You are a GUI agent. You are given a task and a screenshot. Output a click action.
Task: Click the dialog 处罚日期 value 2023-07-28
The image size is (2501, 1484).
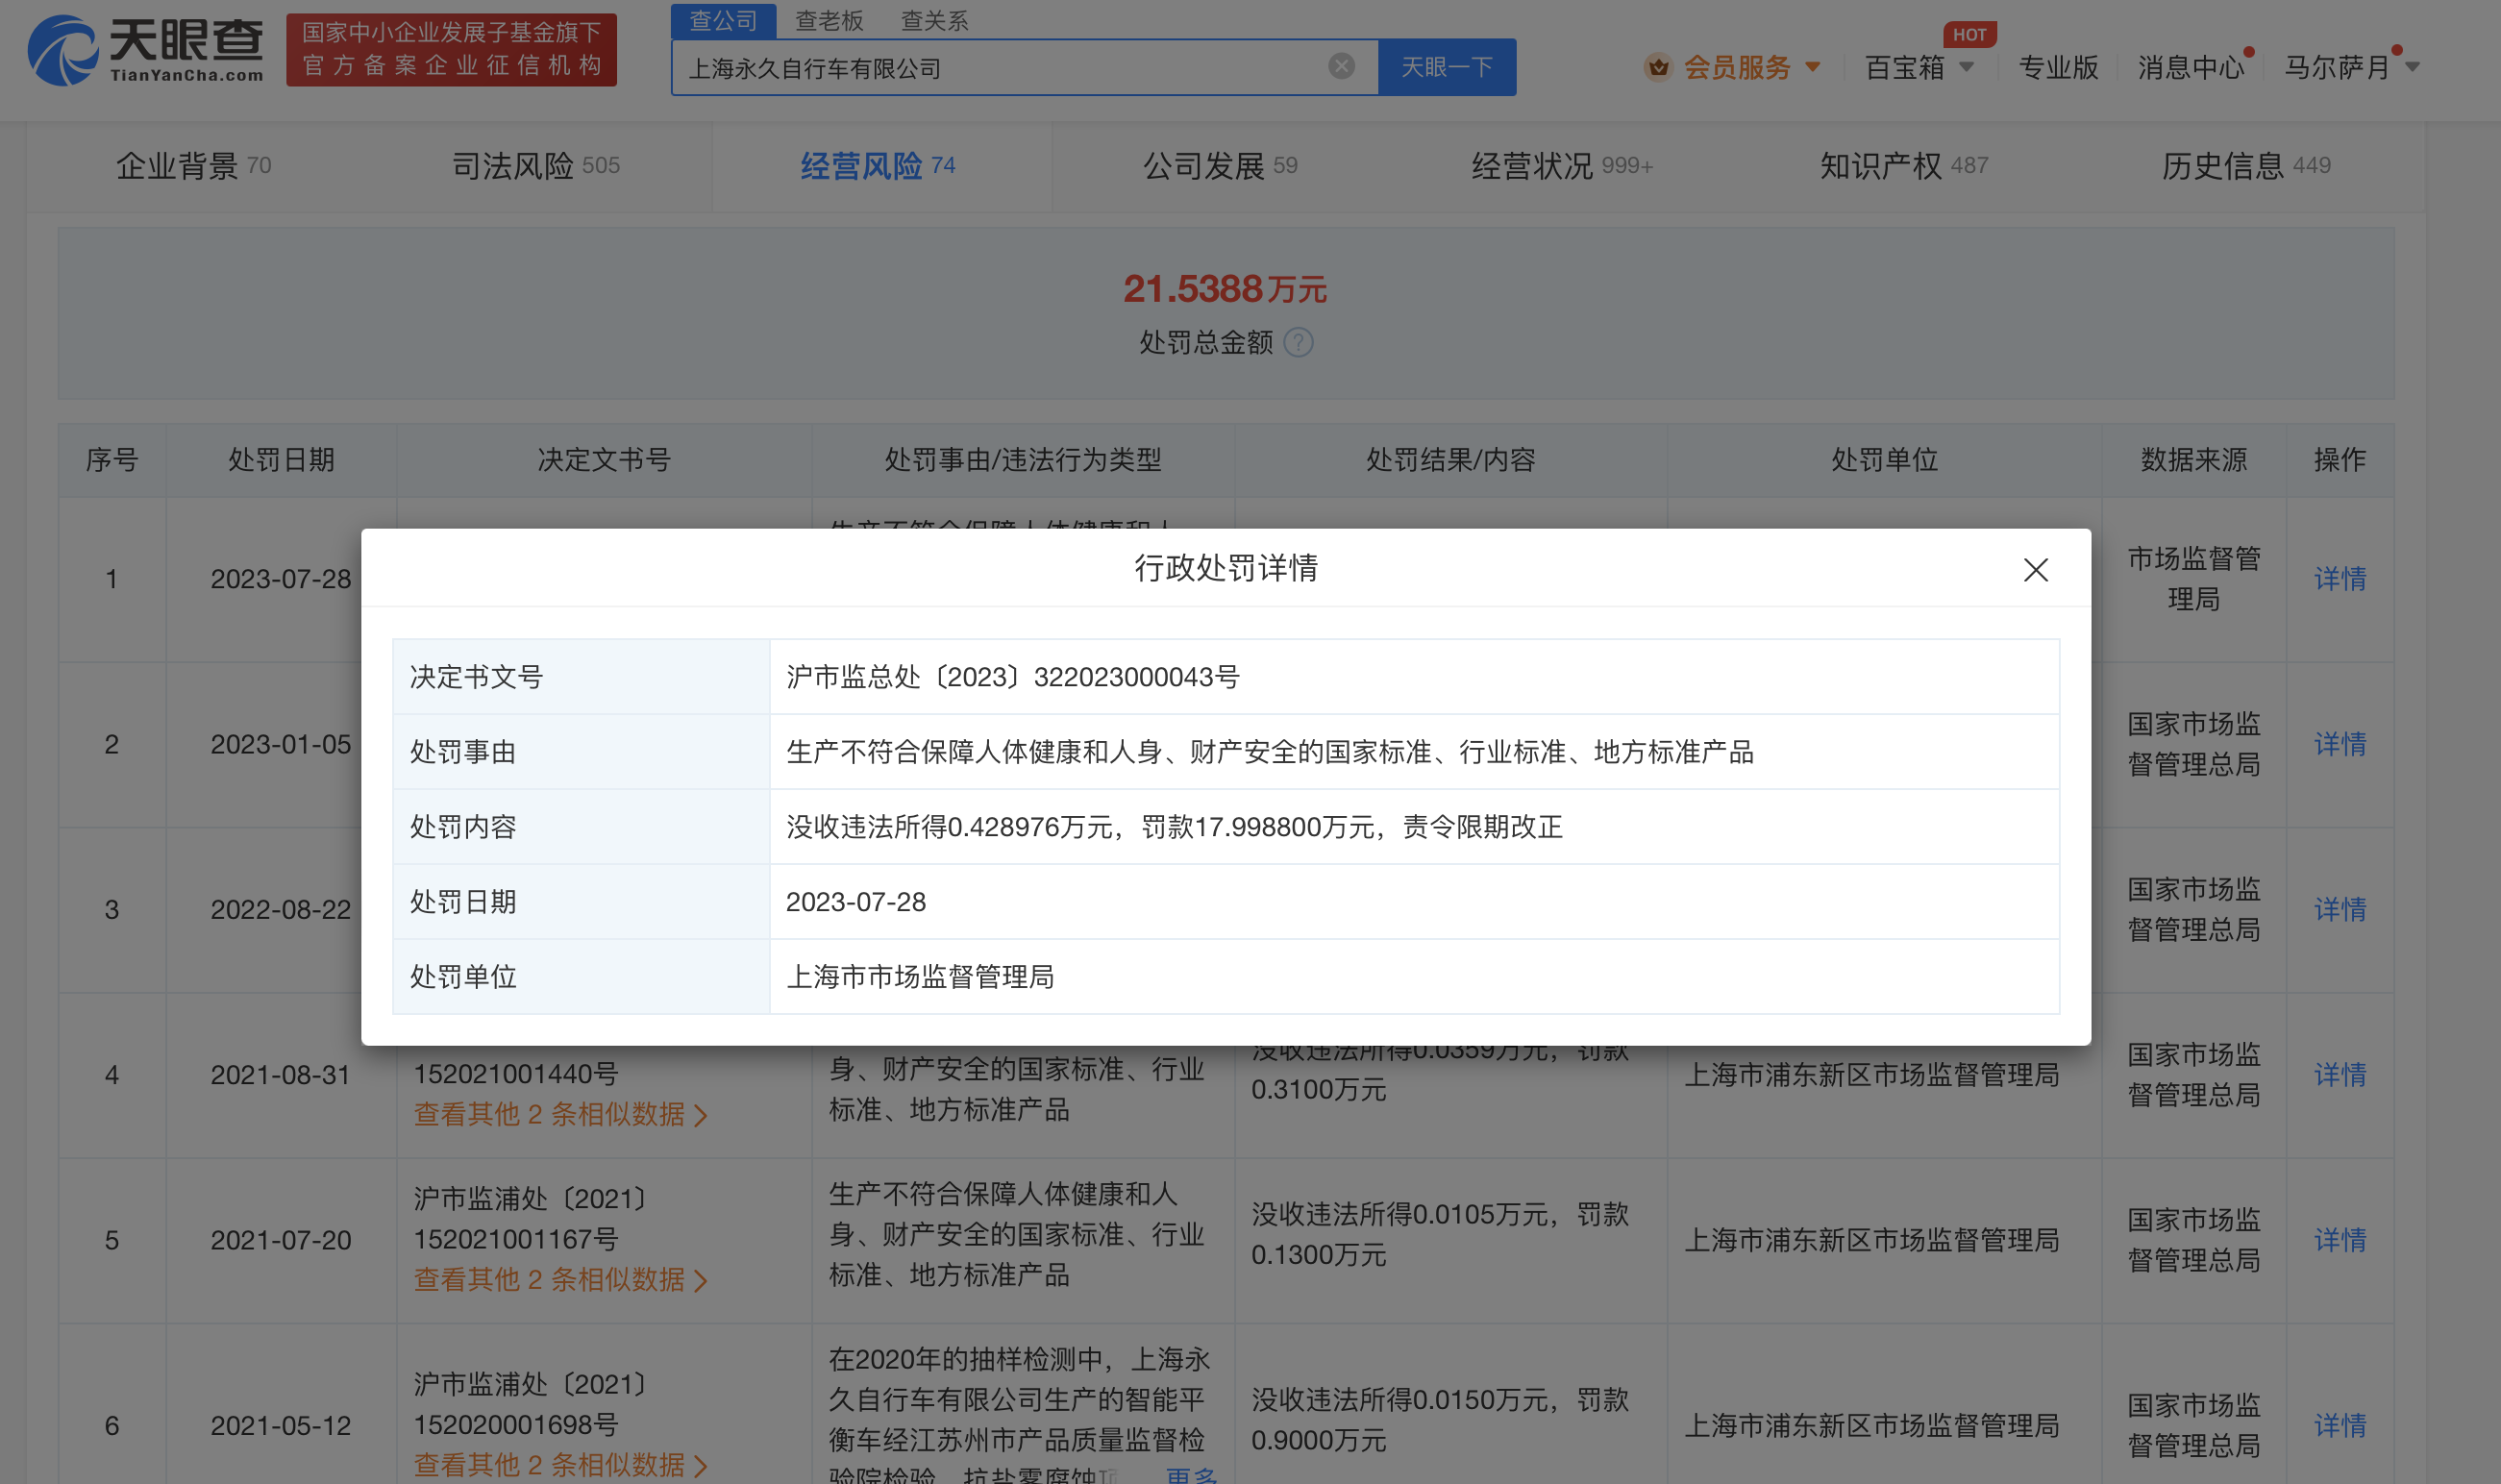856,902
